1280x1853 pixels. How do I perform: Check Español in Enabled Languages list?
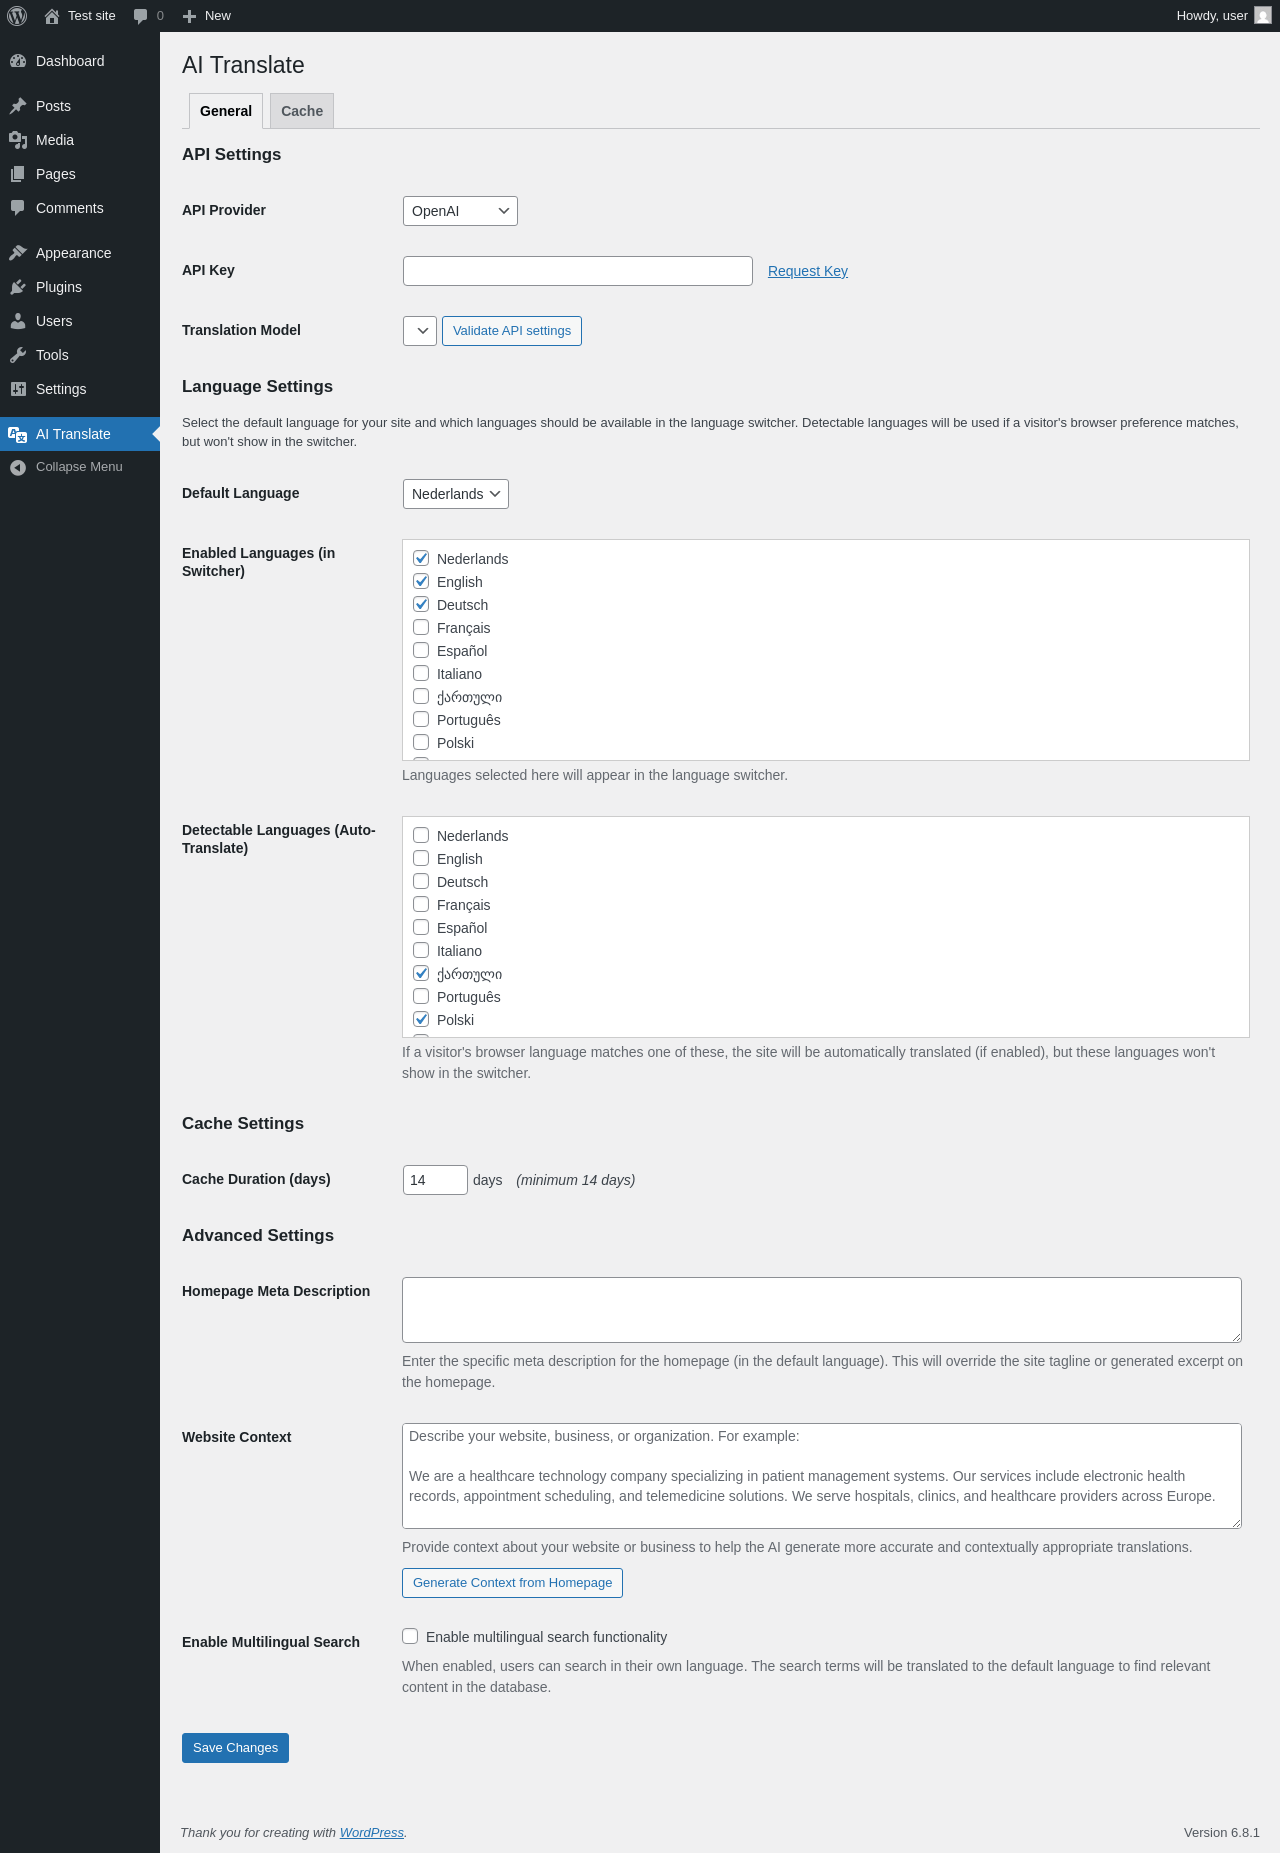[421, 650]
